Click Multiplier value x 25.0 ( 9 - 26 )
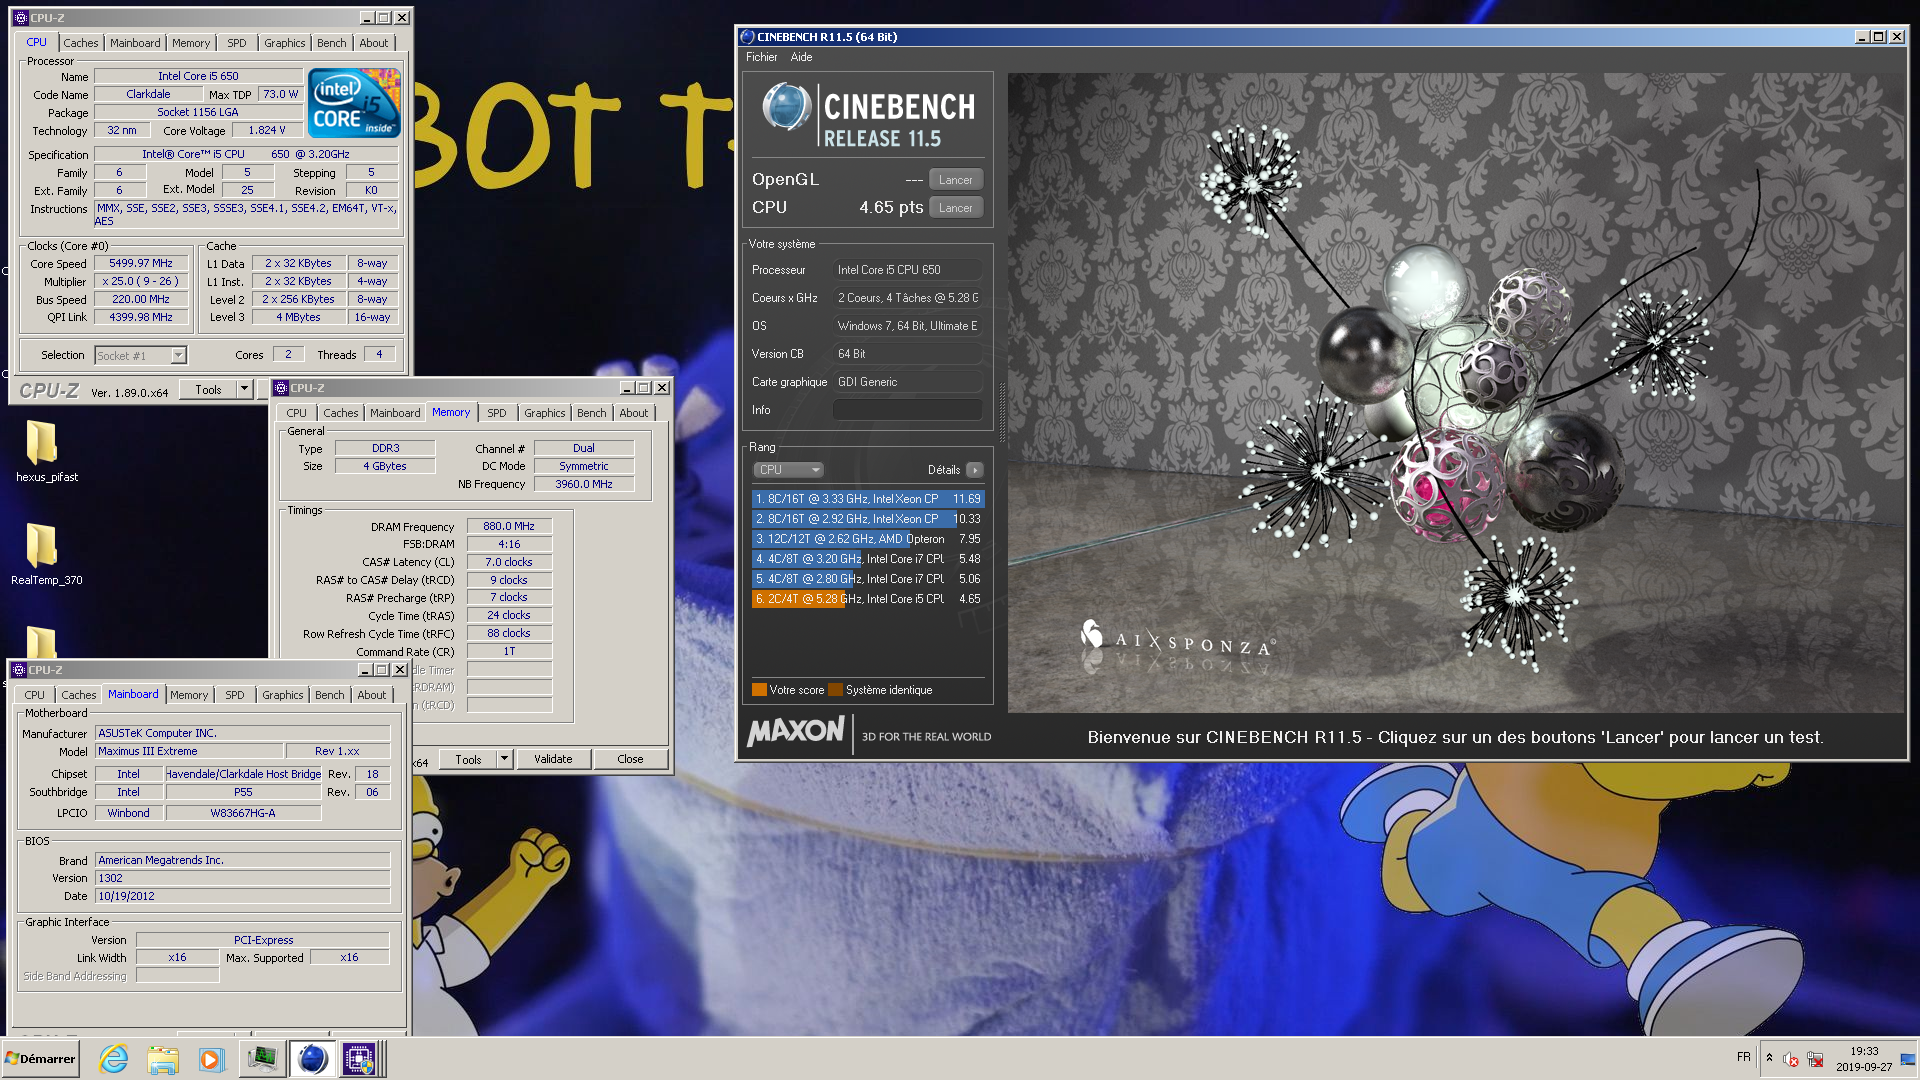This screenshot has width=1920, height=1080. pos(141,282)
